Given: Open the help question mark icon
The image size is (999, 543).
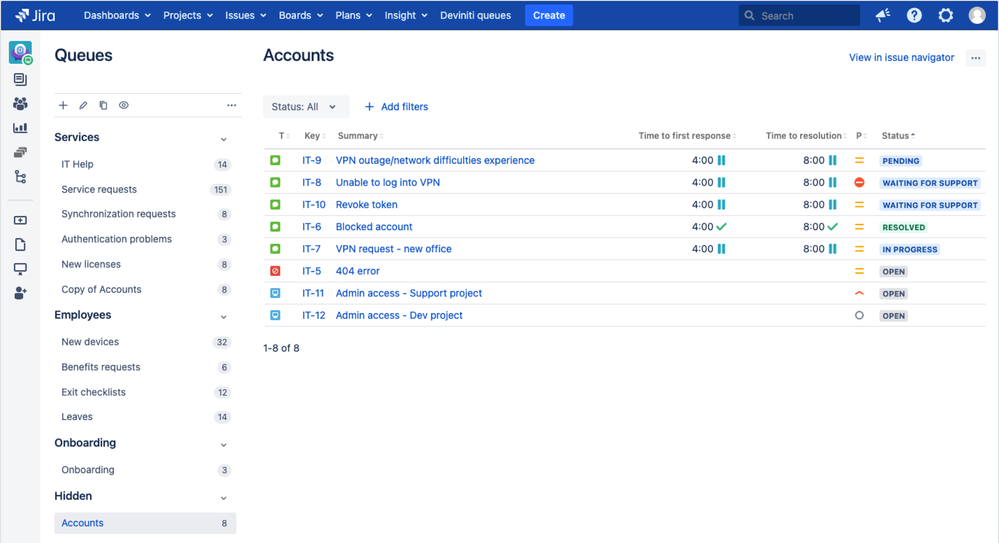Looking at the screenshot, I should pyautogui.click(x=914, y=15).
